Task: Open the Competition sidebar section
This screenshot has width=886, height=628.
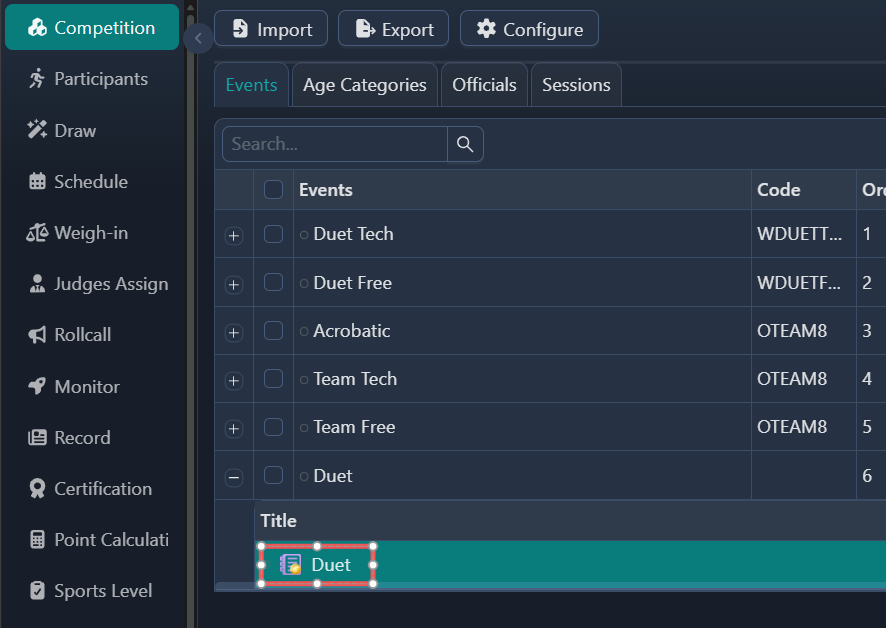Action: click(92, 27)
